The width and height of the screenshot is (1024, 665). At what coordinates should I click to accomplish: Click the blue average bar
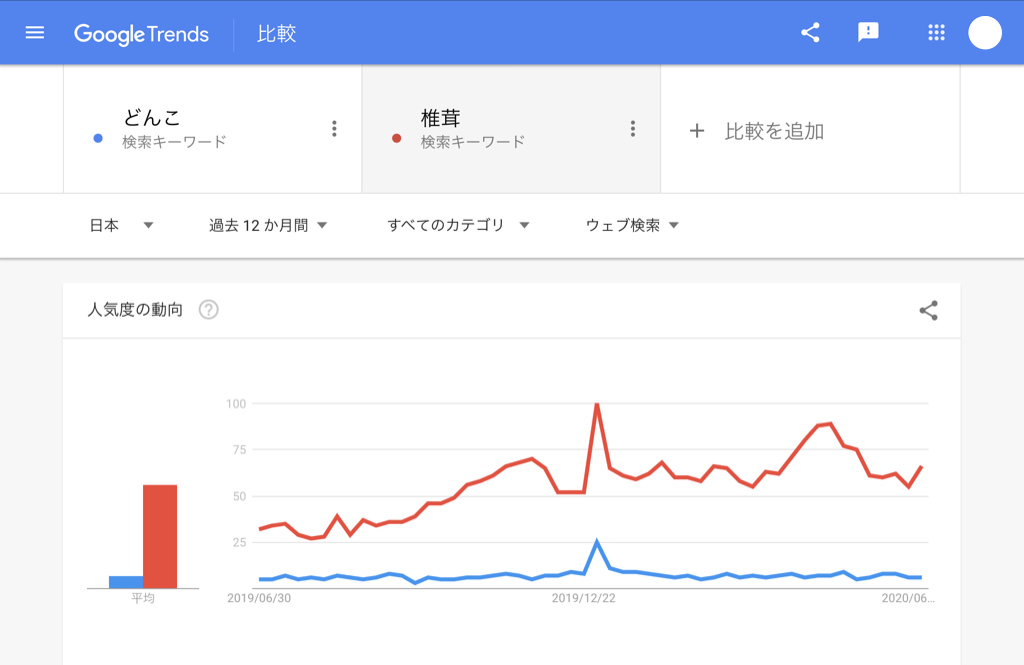tap(126, 582)
